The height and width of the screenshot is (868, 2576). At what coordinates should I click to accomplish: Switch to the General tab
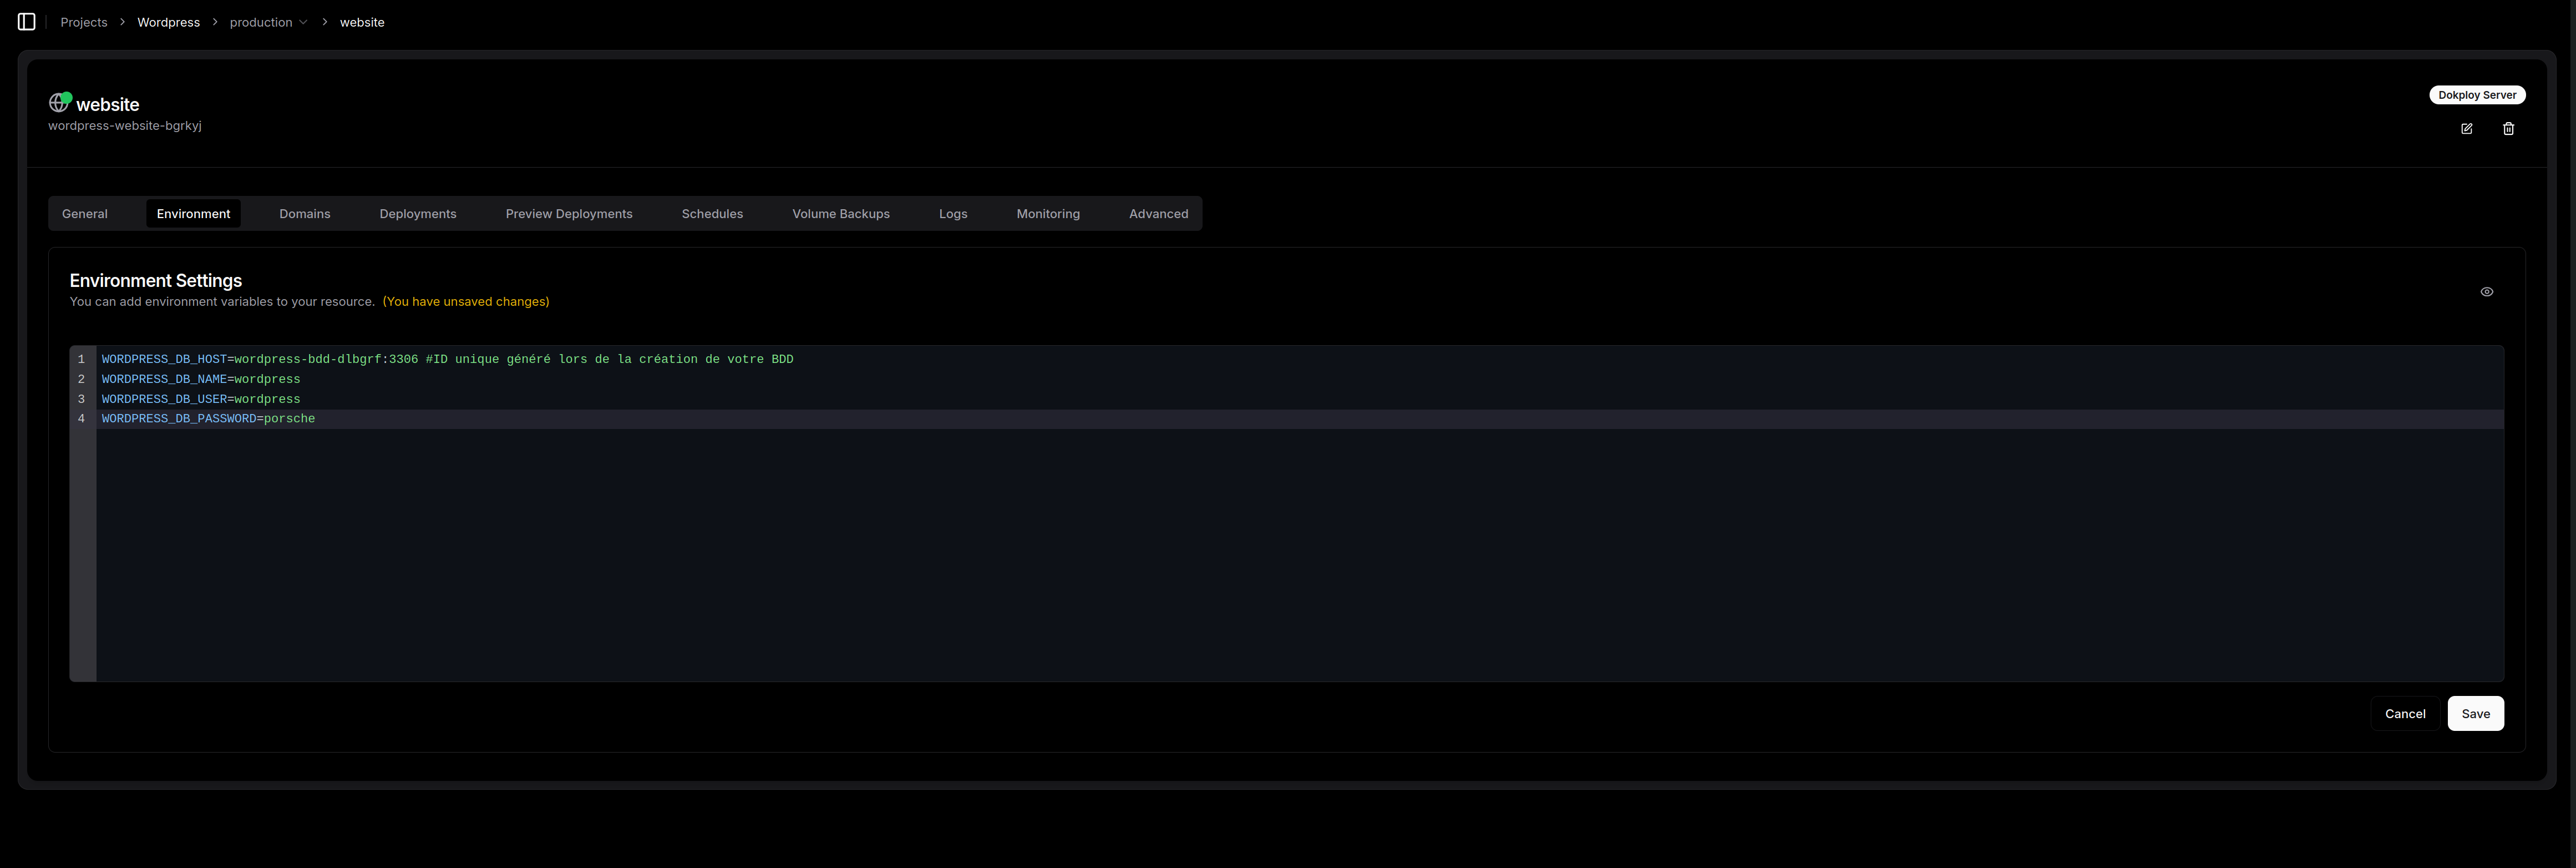pos(85,214)
